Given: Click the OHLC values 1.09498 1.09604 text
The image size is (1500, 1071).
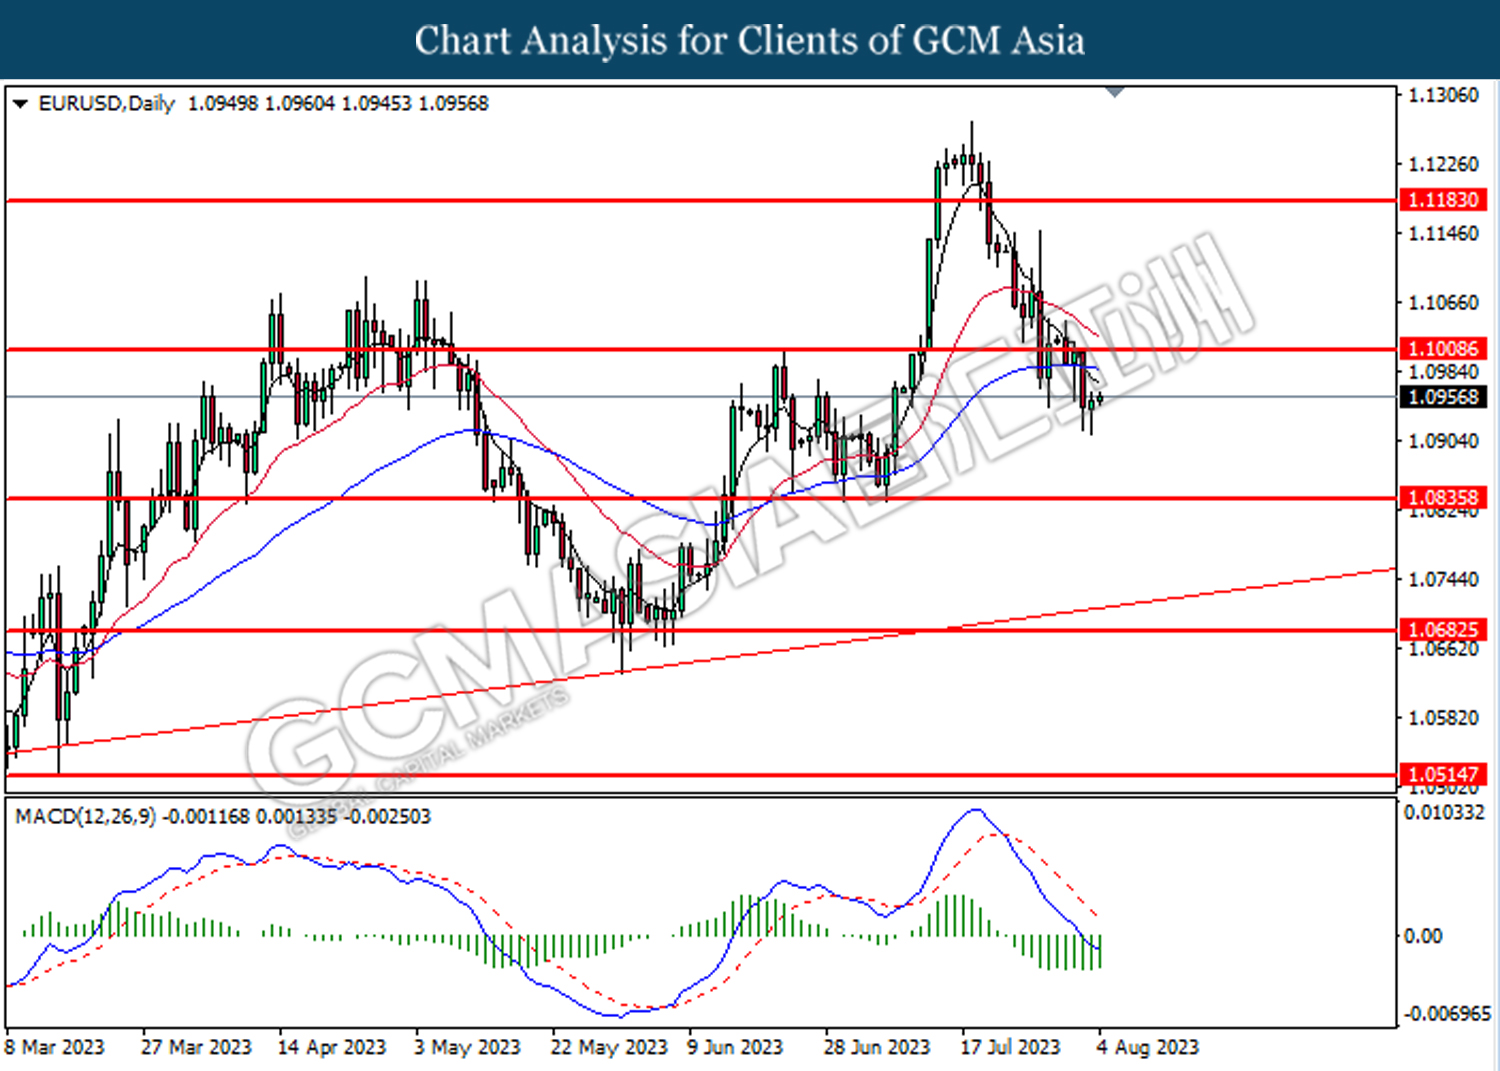Looking at the screenshot, I should [261, 103].
